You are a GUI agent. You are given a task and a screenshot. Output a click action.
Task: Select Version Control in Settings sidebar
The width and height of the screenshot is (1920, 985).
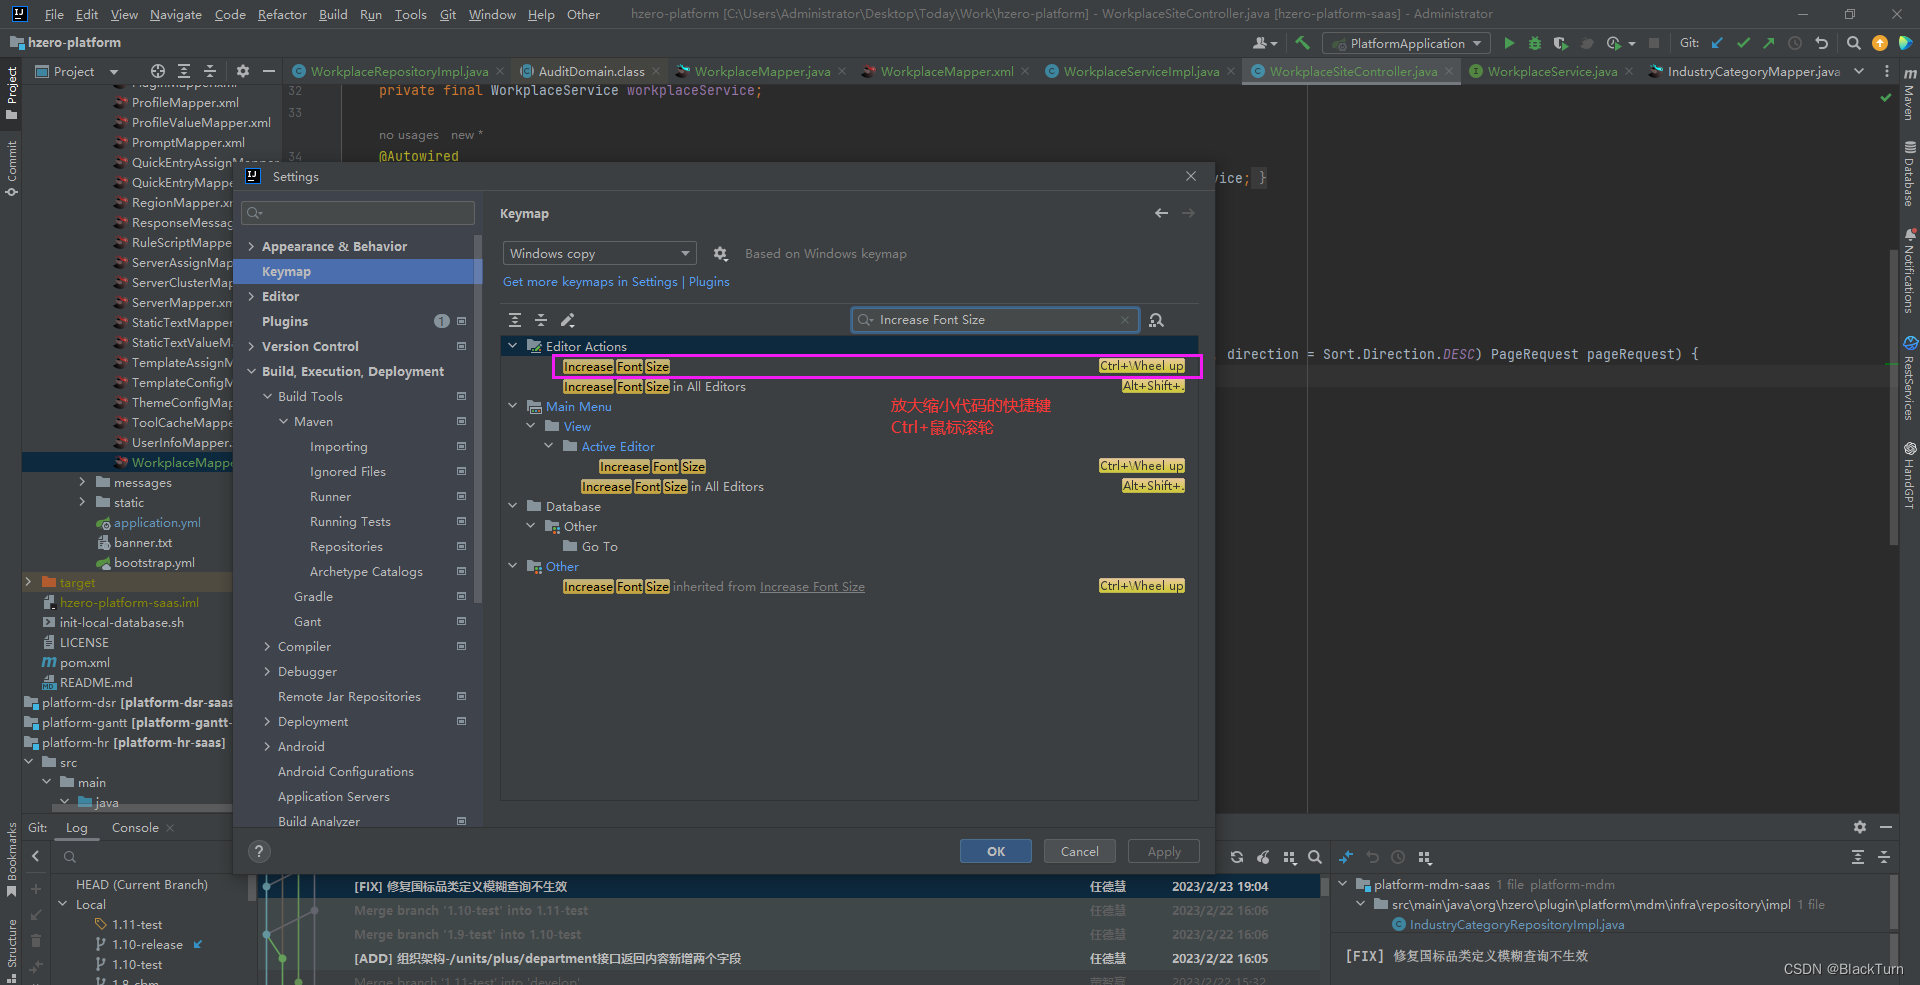pyautogui.click(x=310, y=347)
